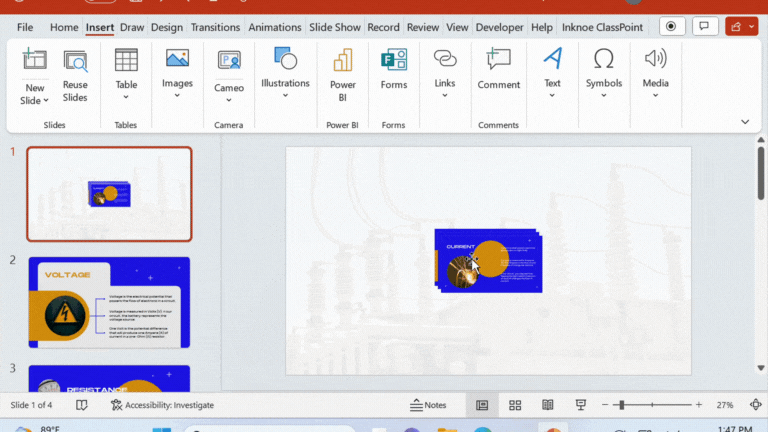The image size is (768, 432).
Task: Expand the Illustrations dropdown arrow
Action: [x=285, y=96]
